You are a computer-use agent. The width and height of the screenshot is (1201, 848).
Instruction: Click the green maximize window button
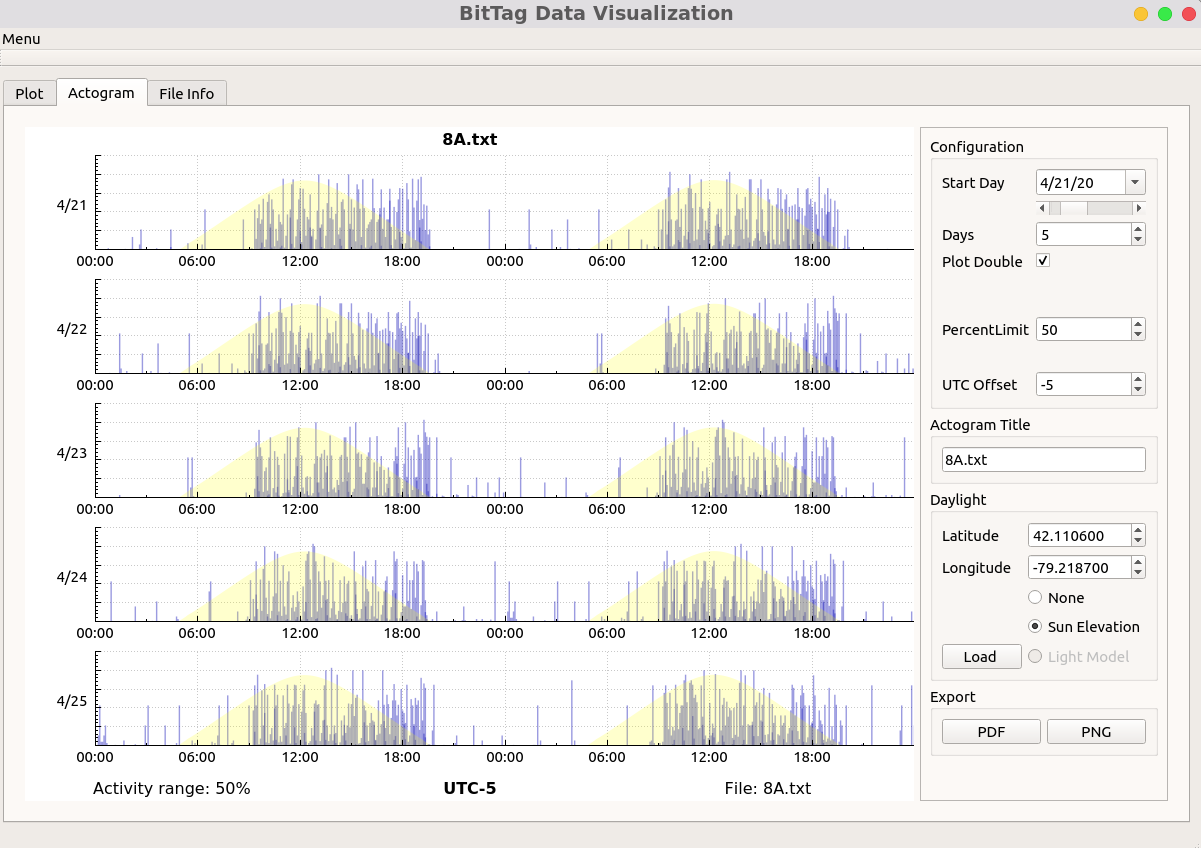1164,14
